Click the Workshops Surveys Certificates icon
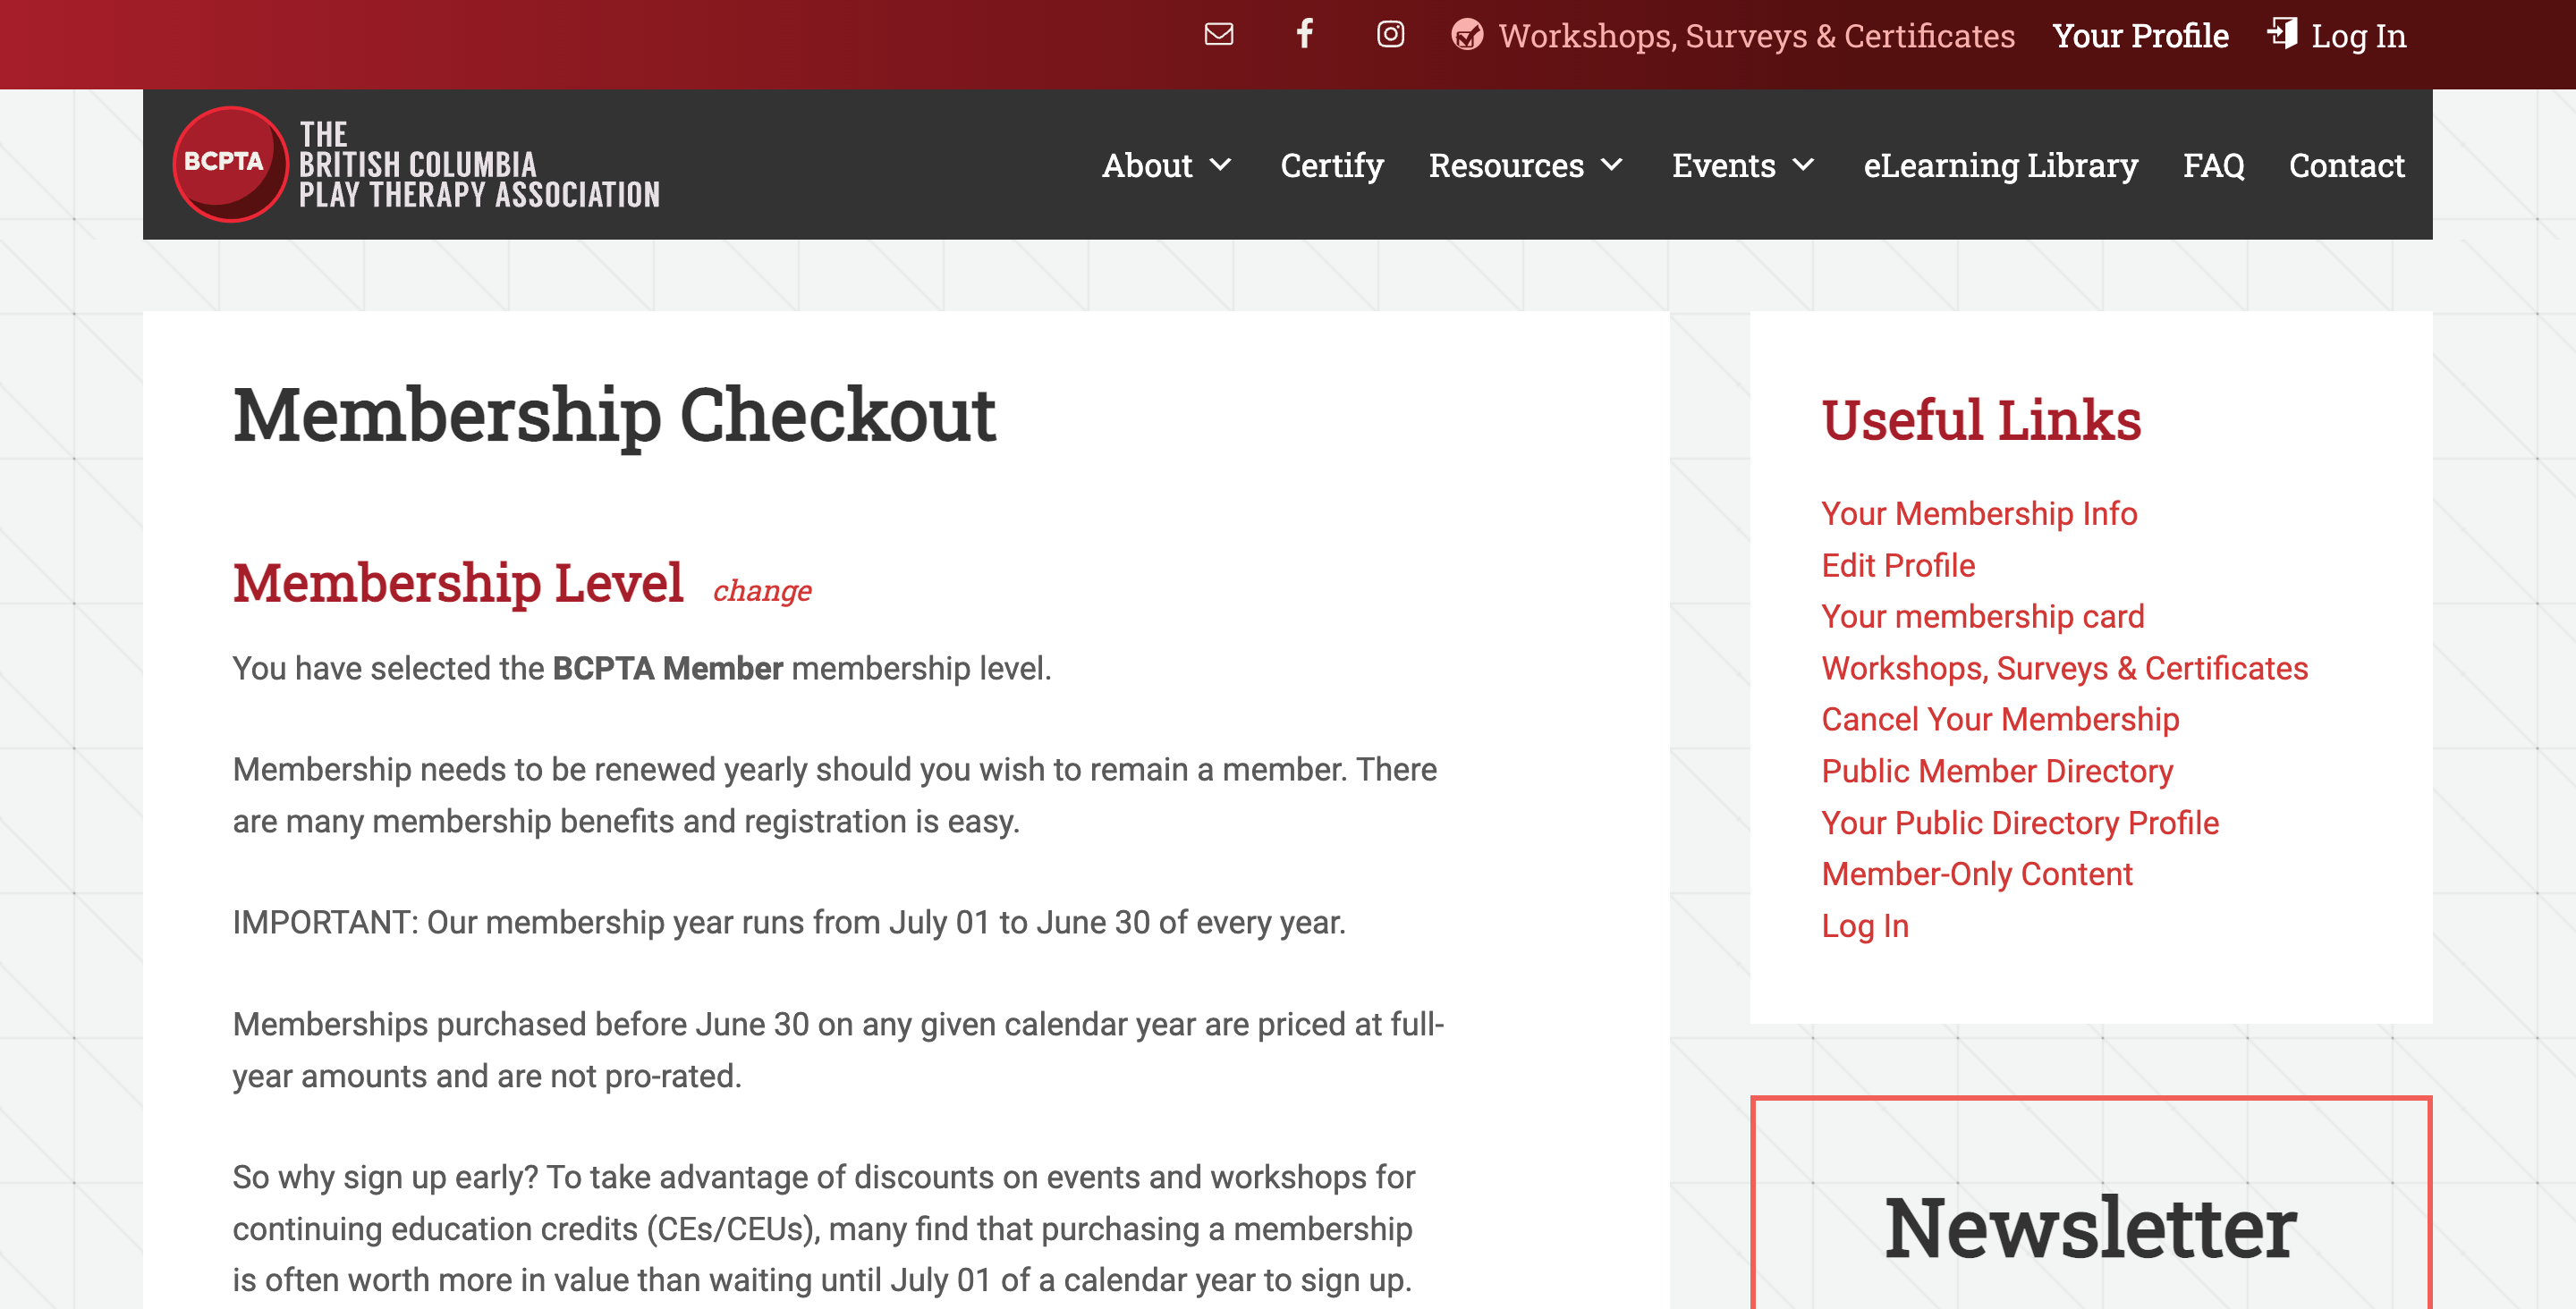 (1466, 33)
